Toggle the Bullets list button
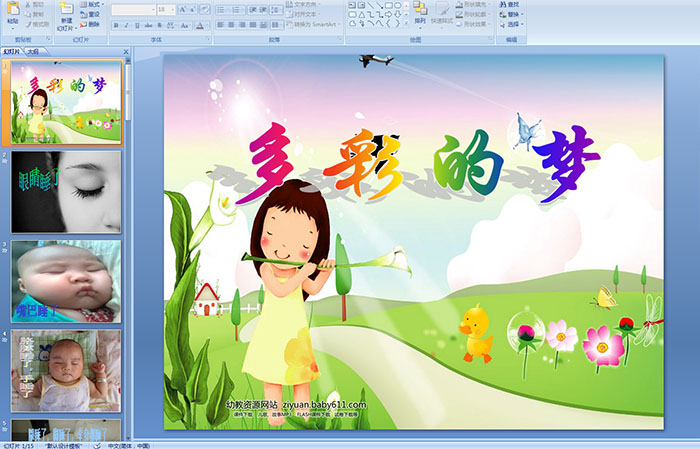Image resolution: width=700 pixels, height=449 pixels. [222, 9]
